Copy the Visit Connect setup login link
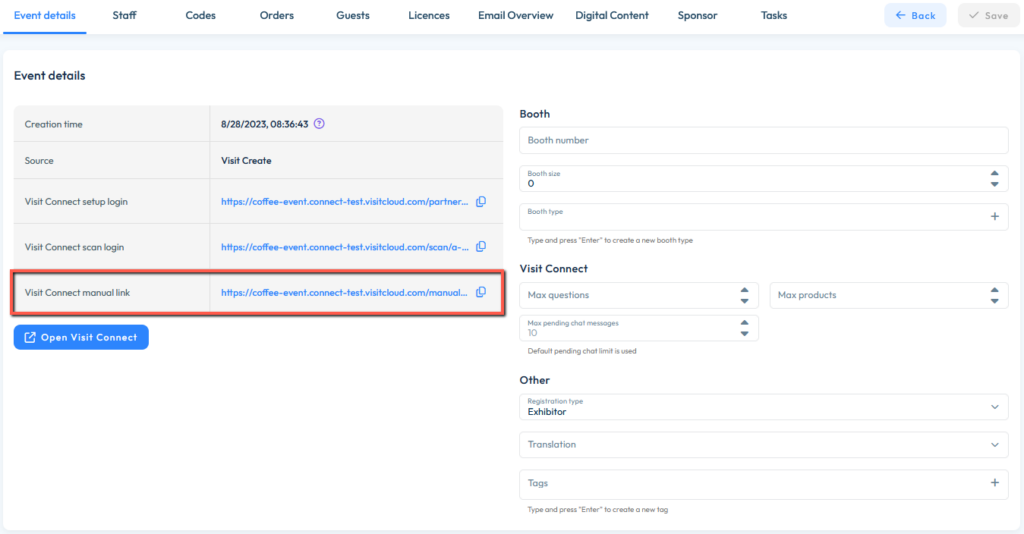 (x=481, y=202)
